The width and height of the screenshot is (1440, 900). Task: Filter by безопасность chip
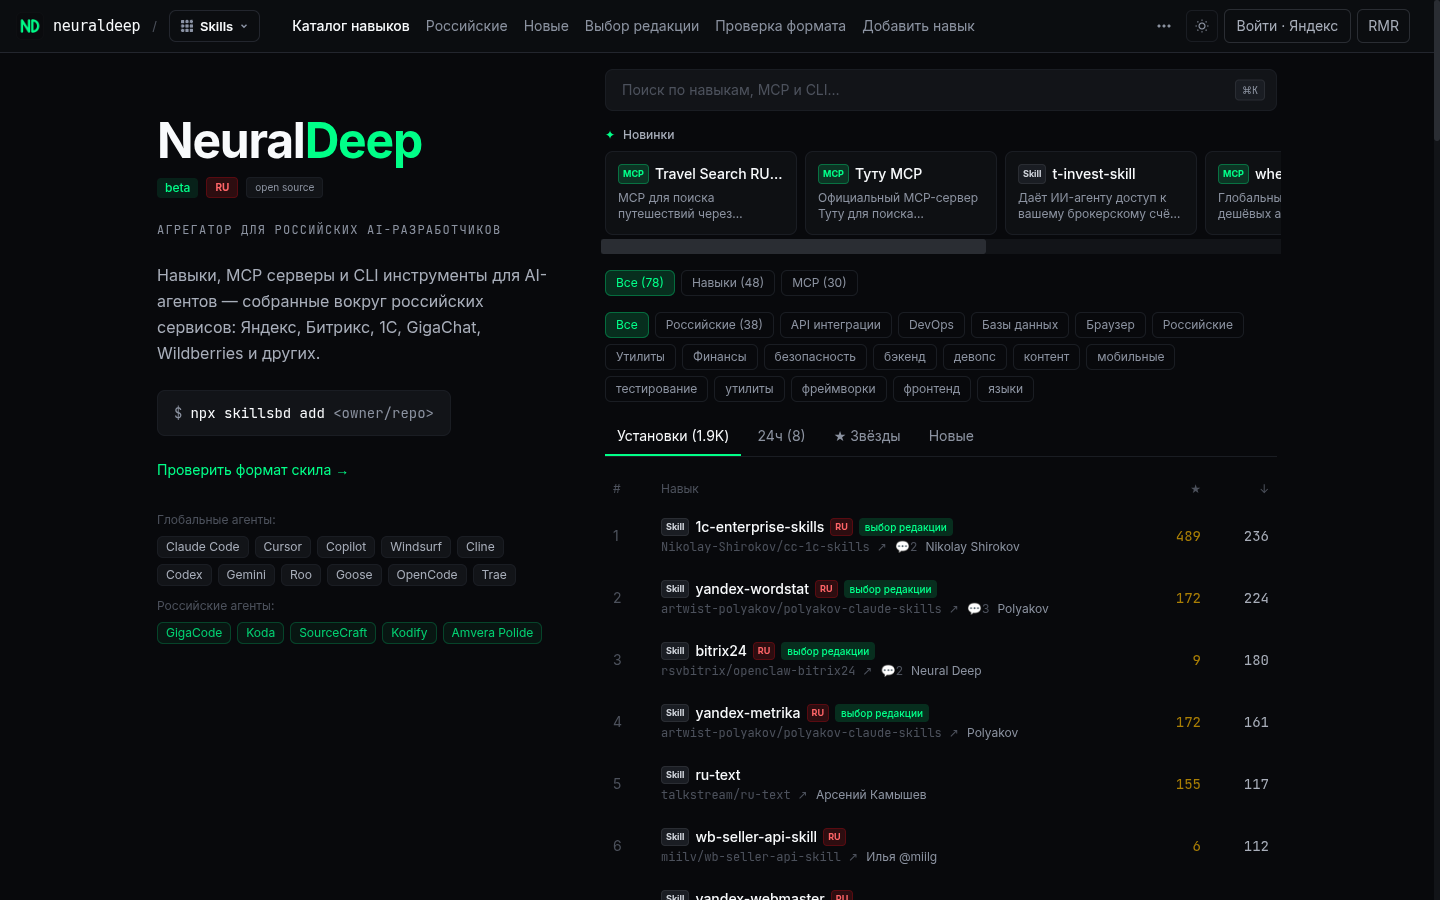point(815,357)
